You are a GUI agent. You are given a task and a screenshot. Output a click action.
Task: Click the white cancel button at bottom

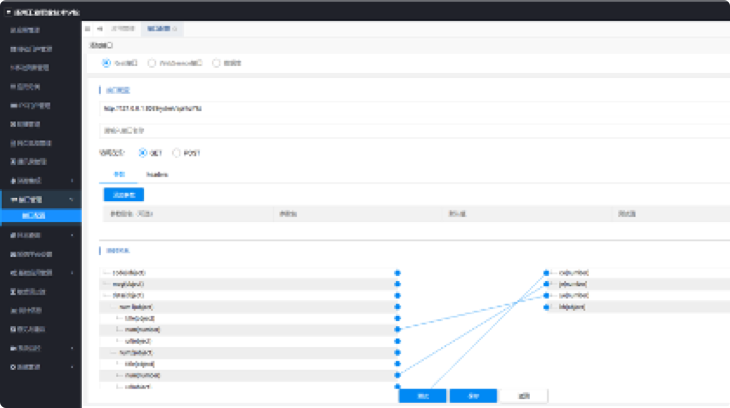523,396
